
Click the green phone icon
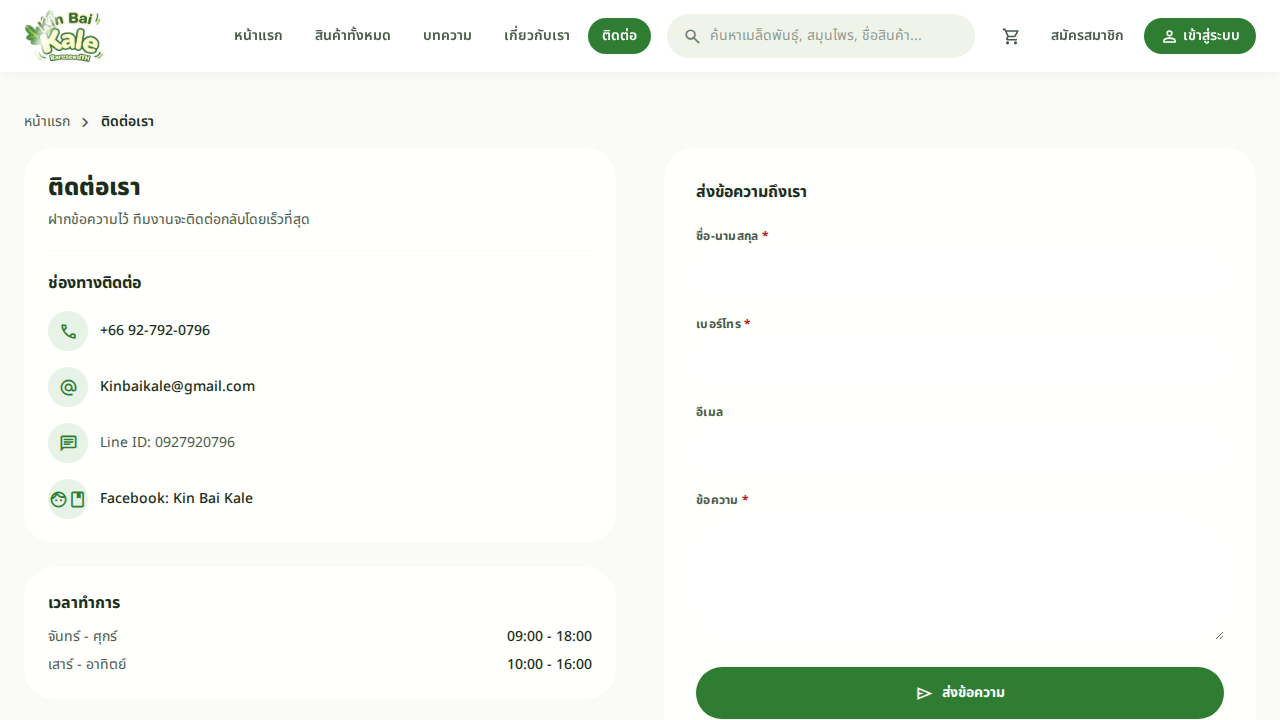pyautogui.click(x=68, y=331)
